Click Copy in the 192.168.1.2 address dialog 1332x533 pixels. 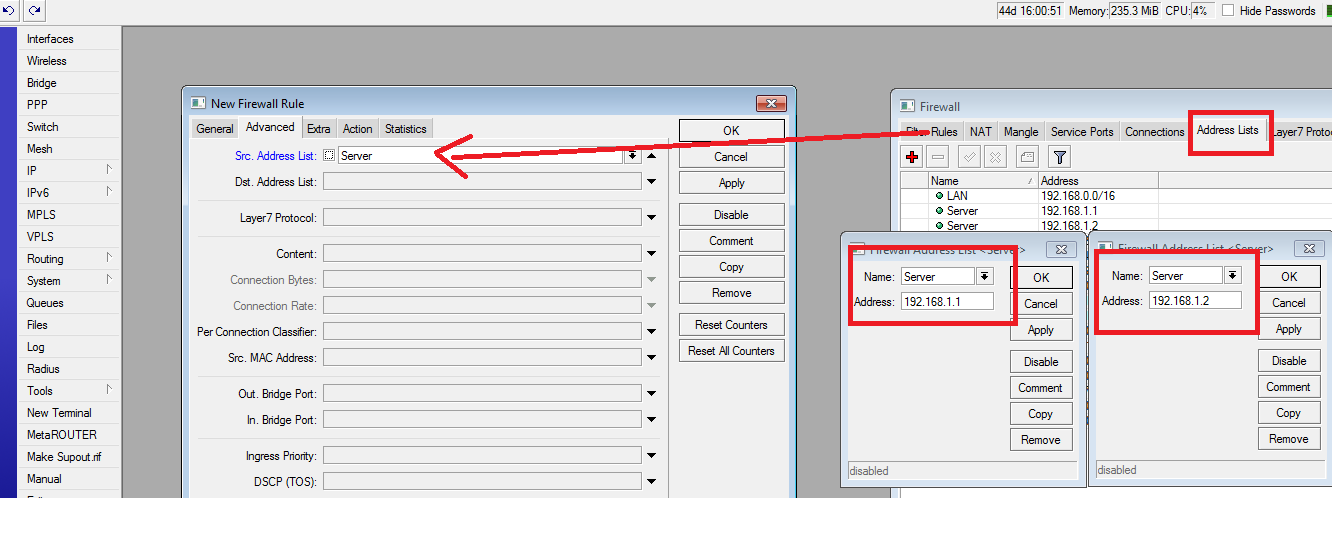[x=1289, y=413]
